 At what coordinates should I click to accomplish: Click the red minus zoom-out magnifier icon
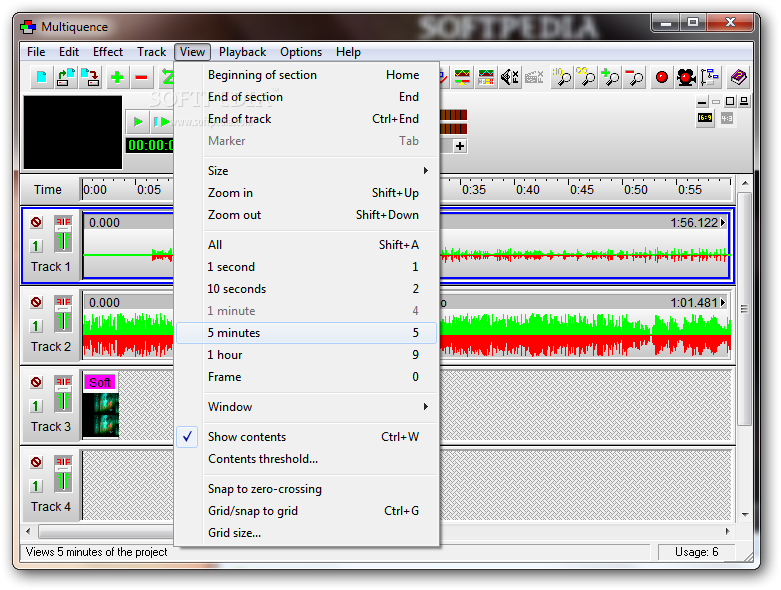click(x=634, y=78)
